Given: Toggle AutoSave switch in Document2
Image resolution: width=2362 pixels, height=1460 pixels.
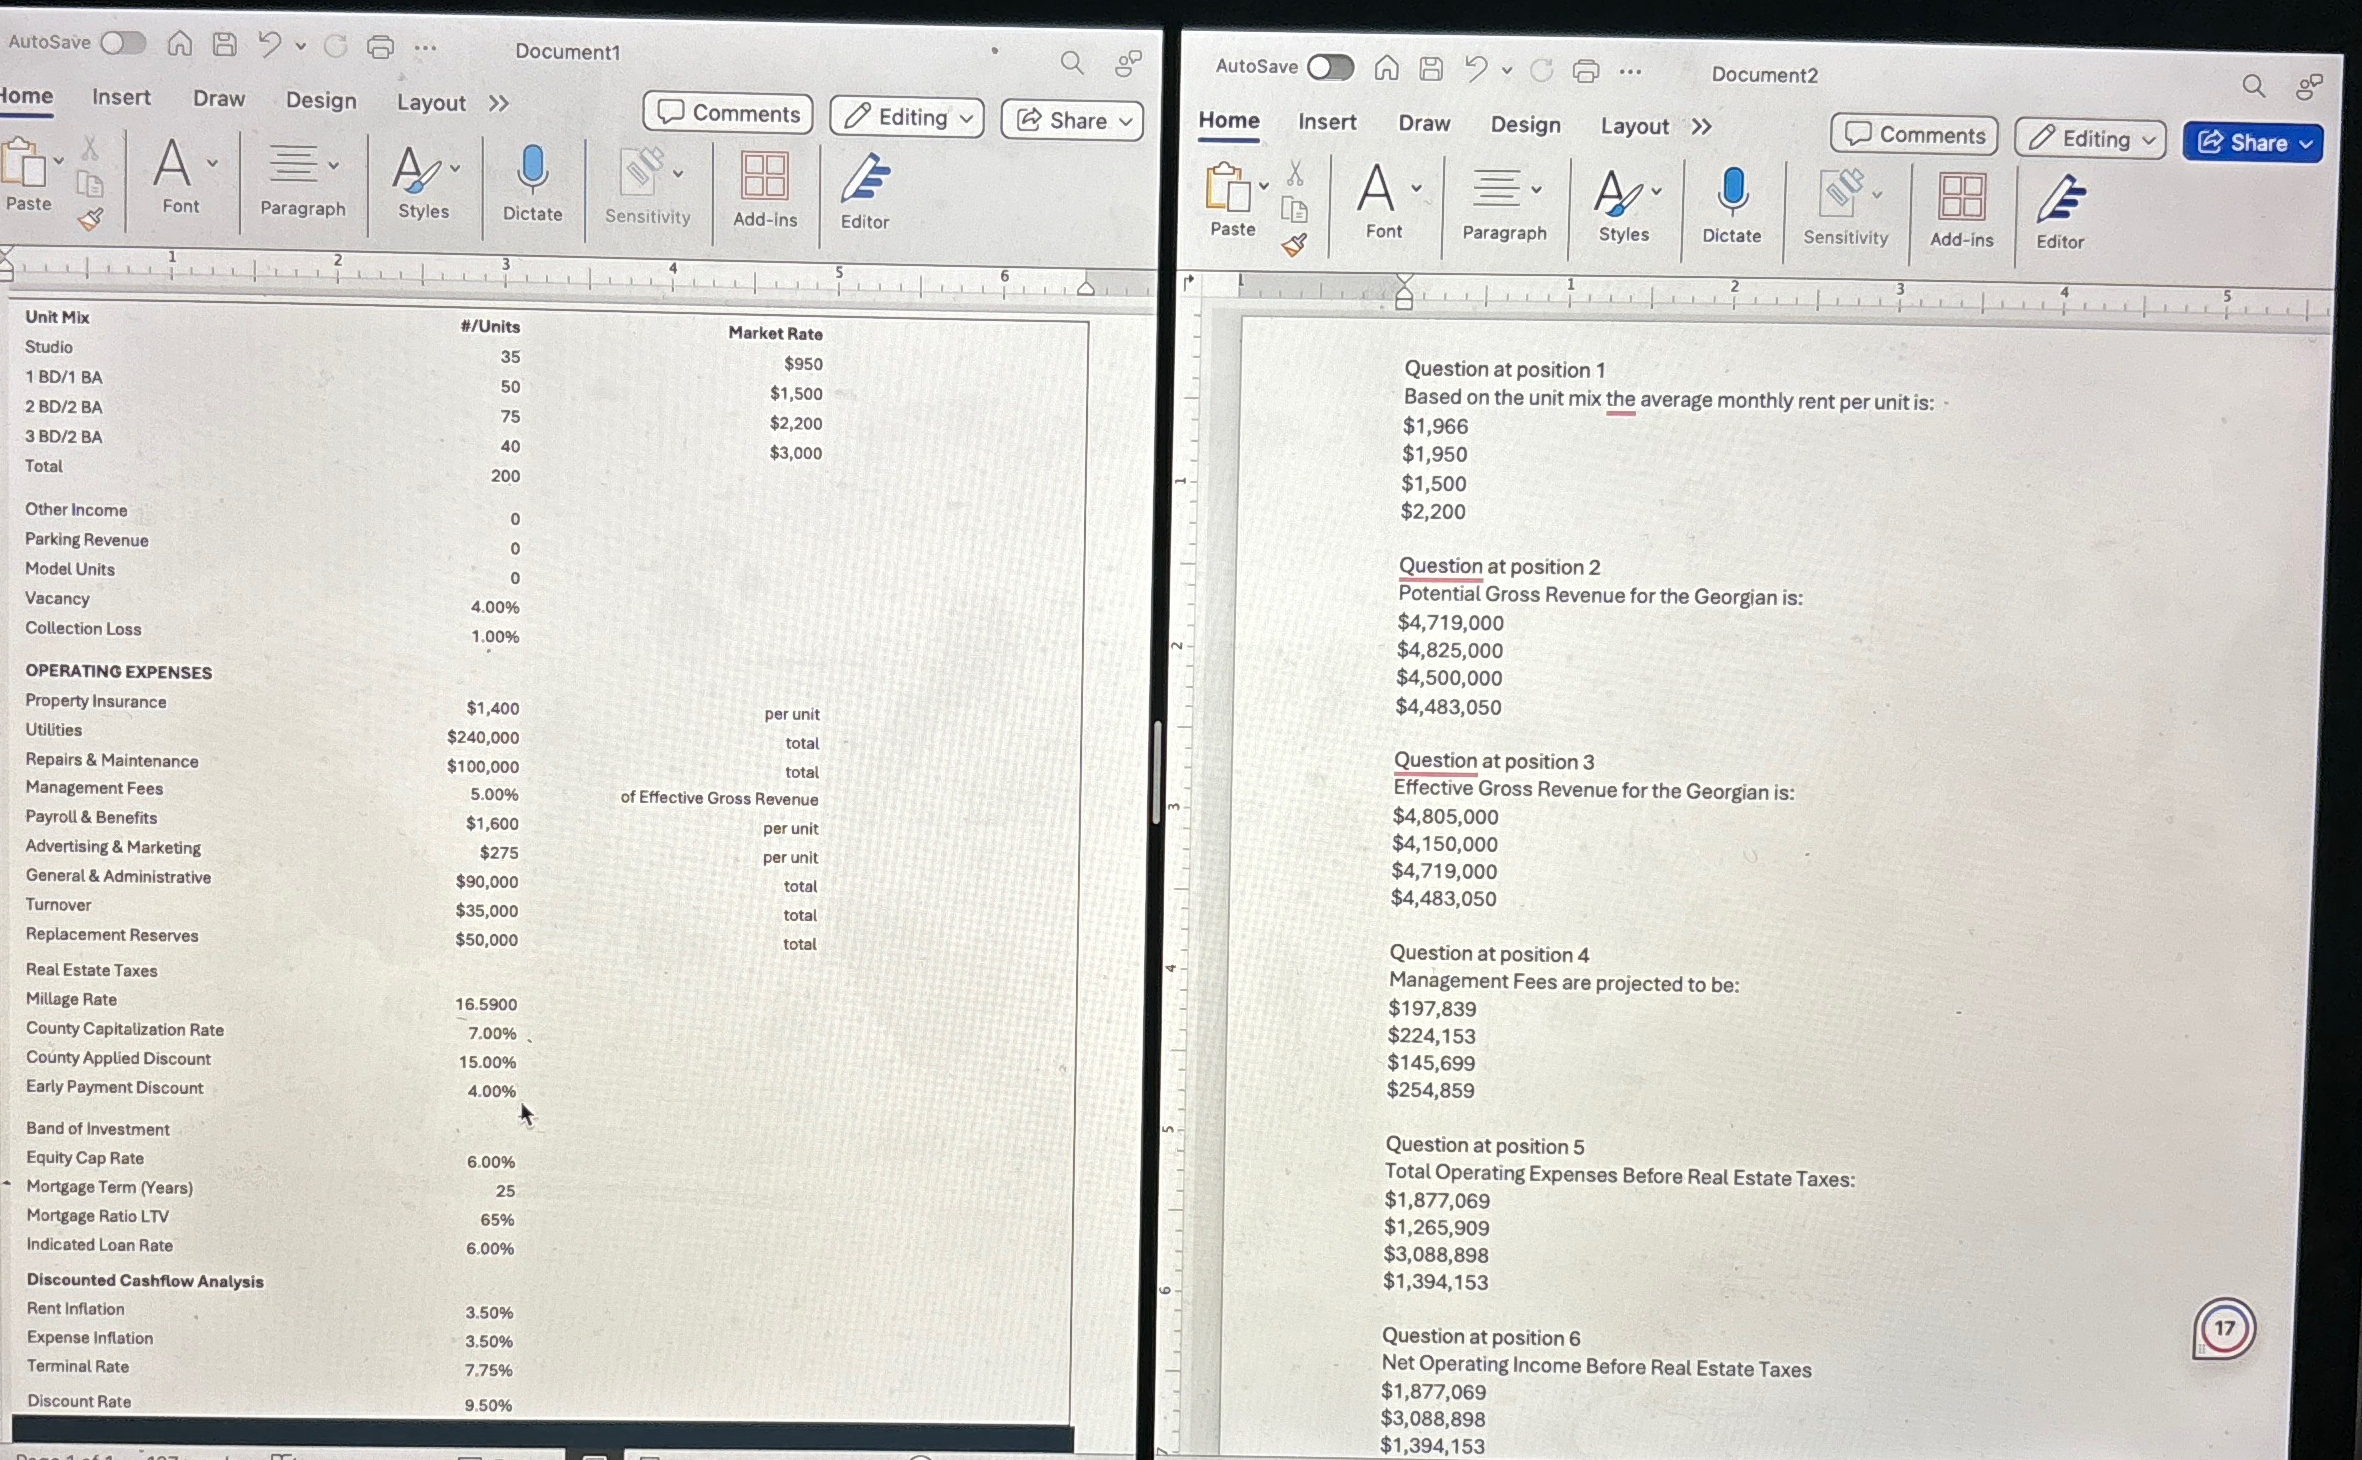Looking at the screenshot, I should click(x=1330, y=67).
